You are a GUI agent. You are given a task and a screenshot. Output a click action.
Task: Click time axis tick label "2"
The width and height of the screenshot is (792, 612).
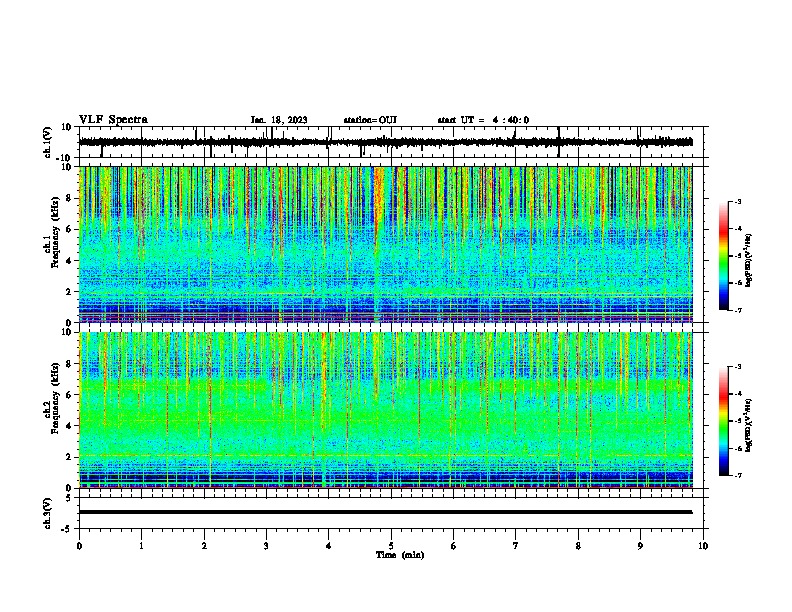(204, 546)
